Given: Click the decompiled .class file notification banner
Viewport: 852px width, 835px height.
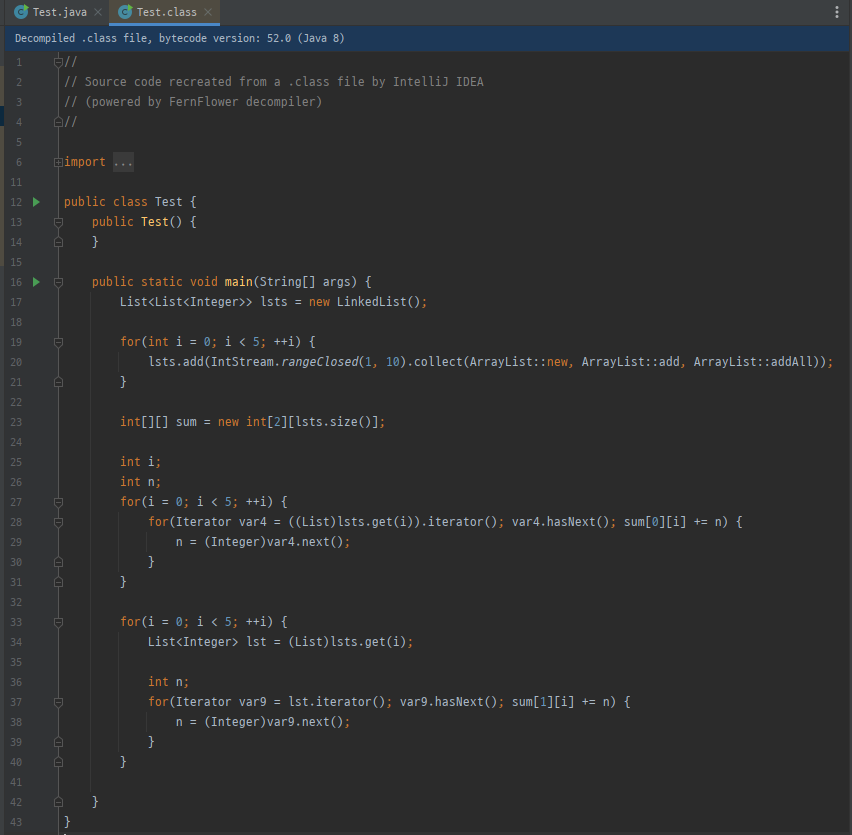Looking at the screenshot, I should click(180, 38).
